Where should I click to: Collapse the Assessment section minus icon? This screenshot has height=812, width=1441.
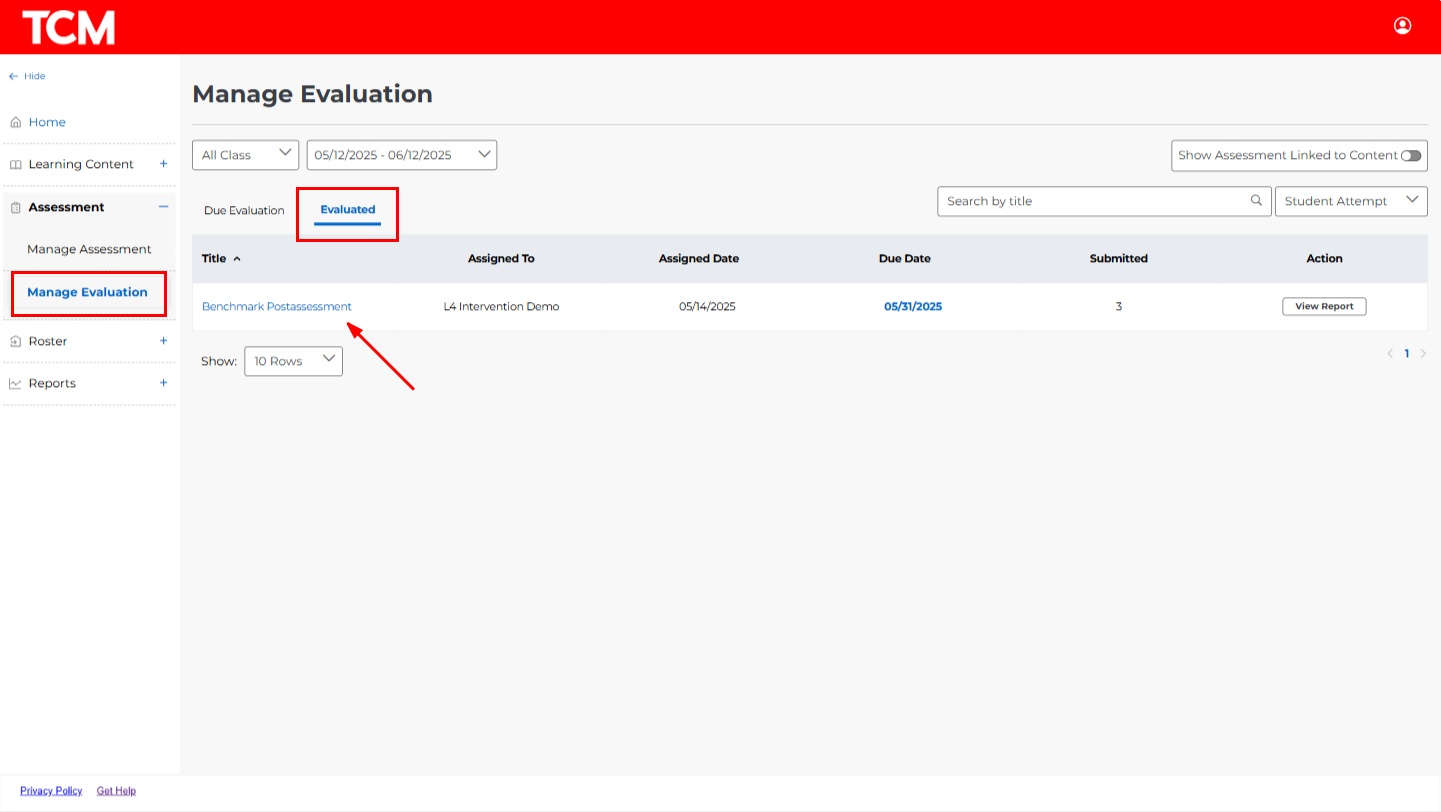tap(163, 207)
